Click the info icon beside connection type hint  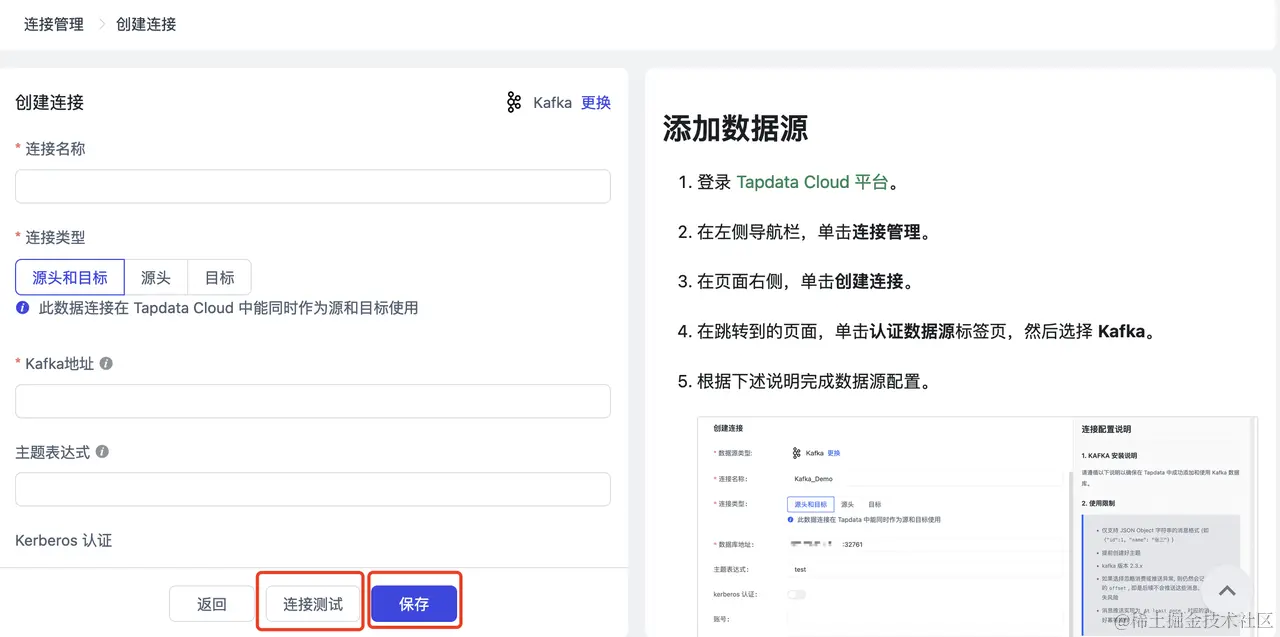coord(23,308)
